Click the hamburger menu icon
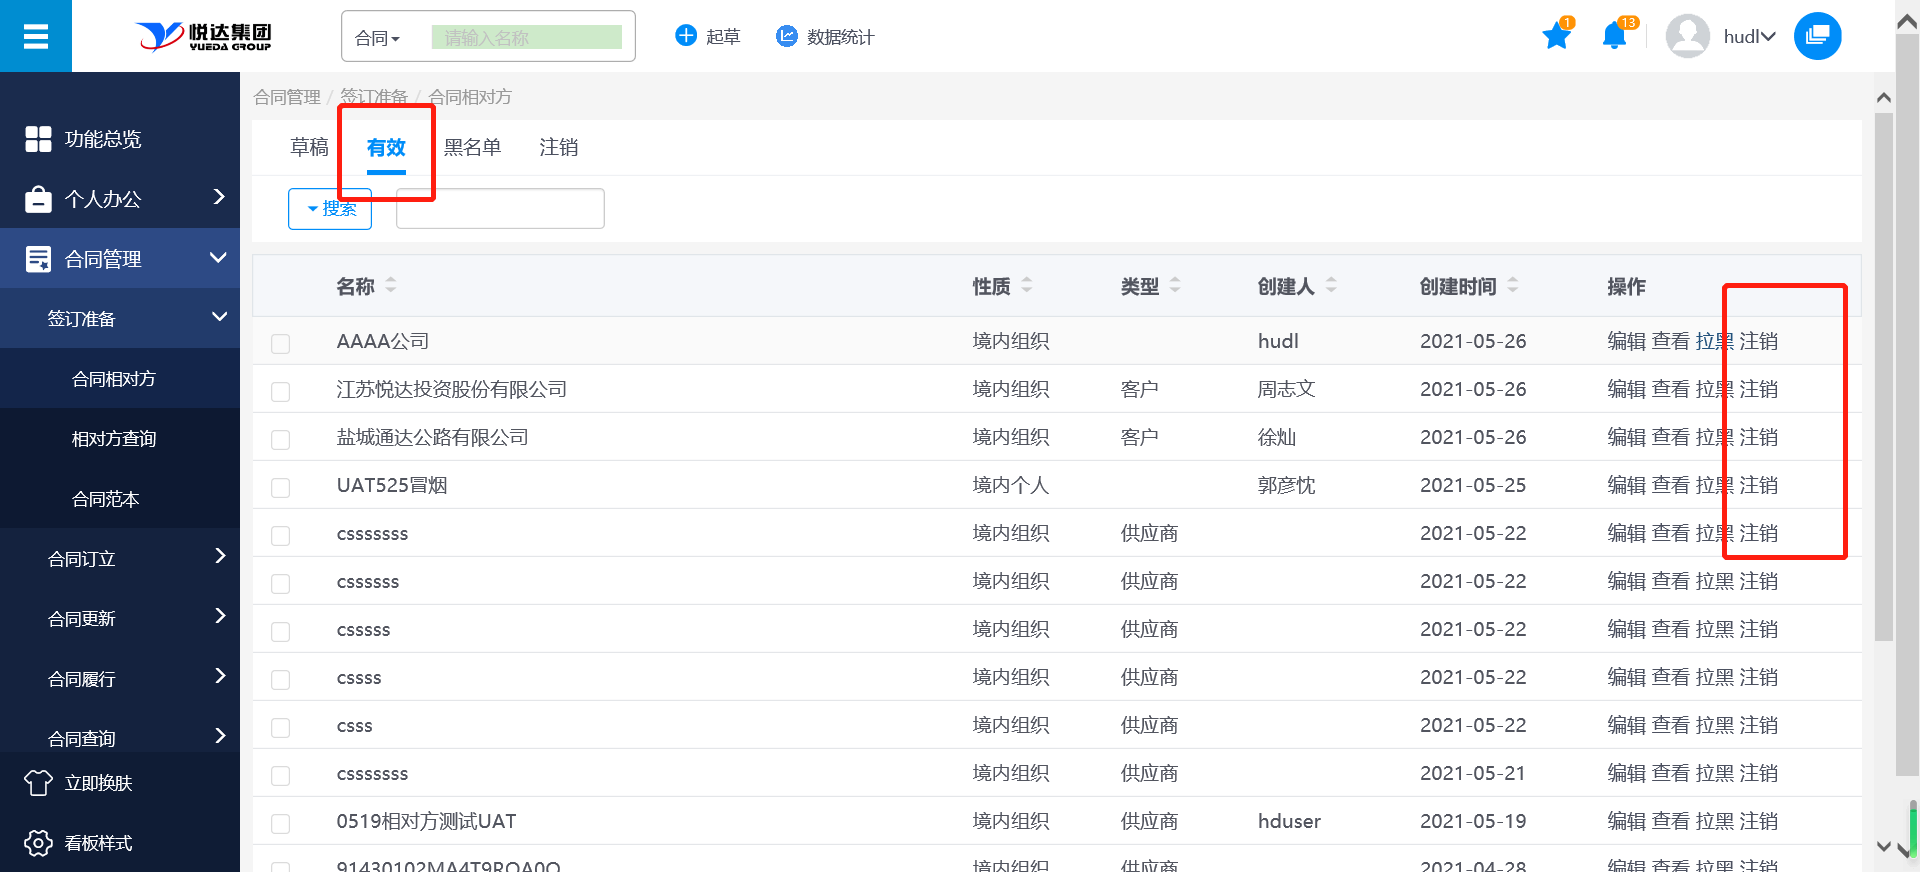The image size is (1920, 872). [x=36, y=37]
